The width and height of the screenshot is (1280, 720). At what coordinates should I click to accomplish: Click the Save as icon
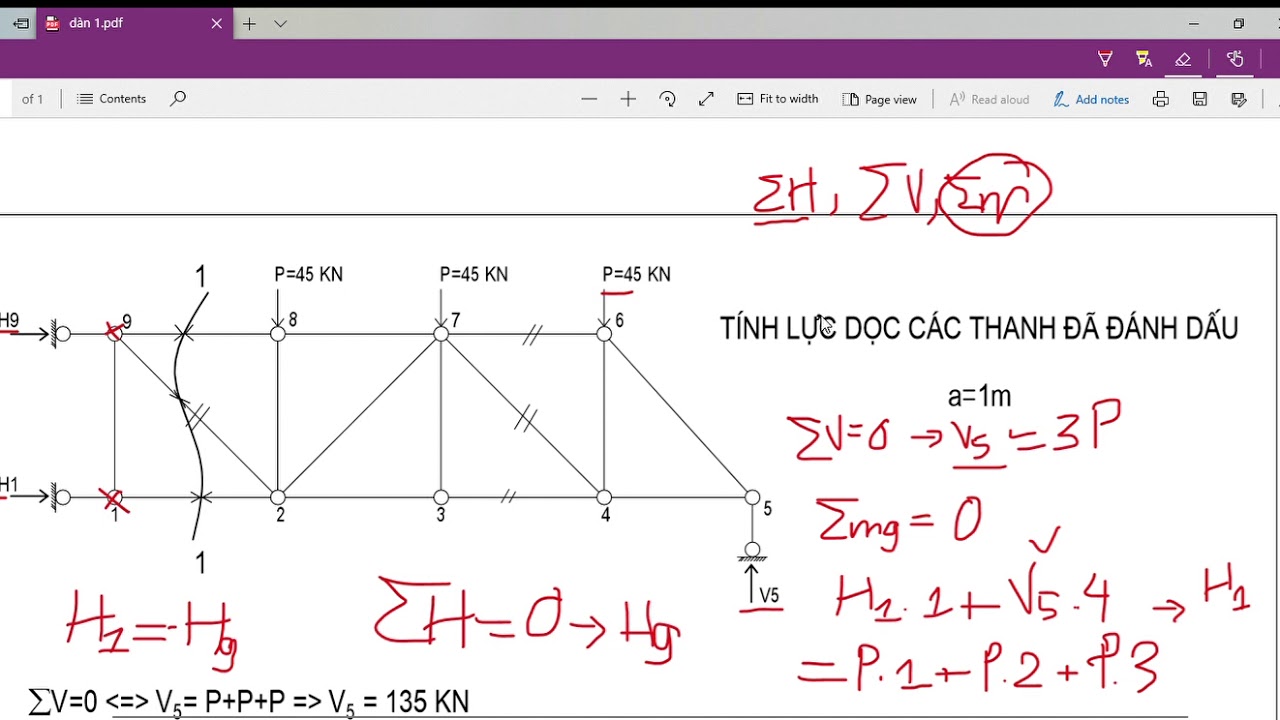[1239, 99]
